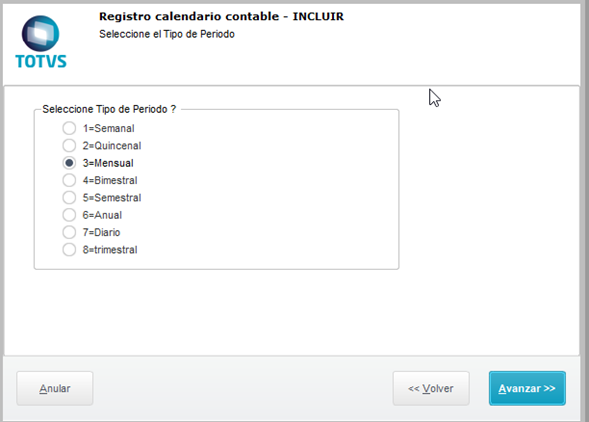Click the 'Registro calendario contable - INCLUIR' heading
Viewport: 589px width, 422px height.
click(221, 17)
